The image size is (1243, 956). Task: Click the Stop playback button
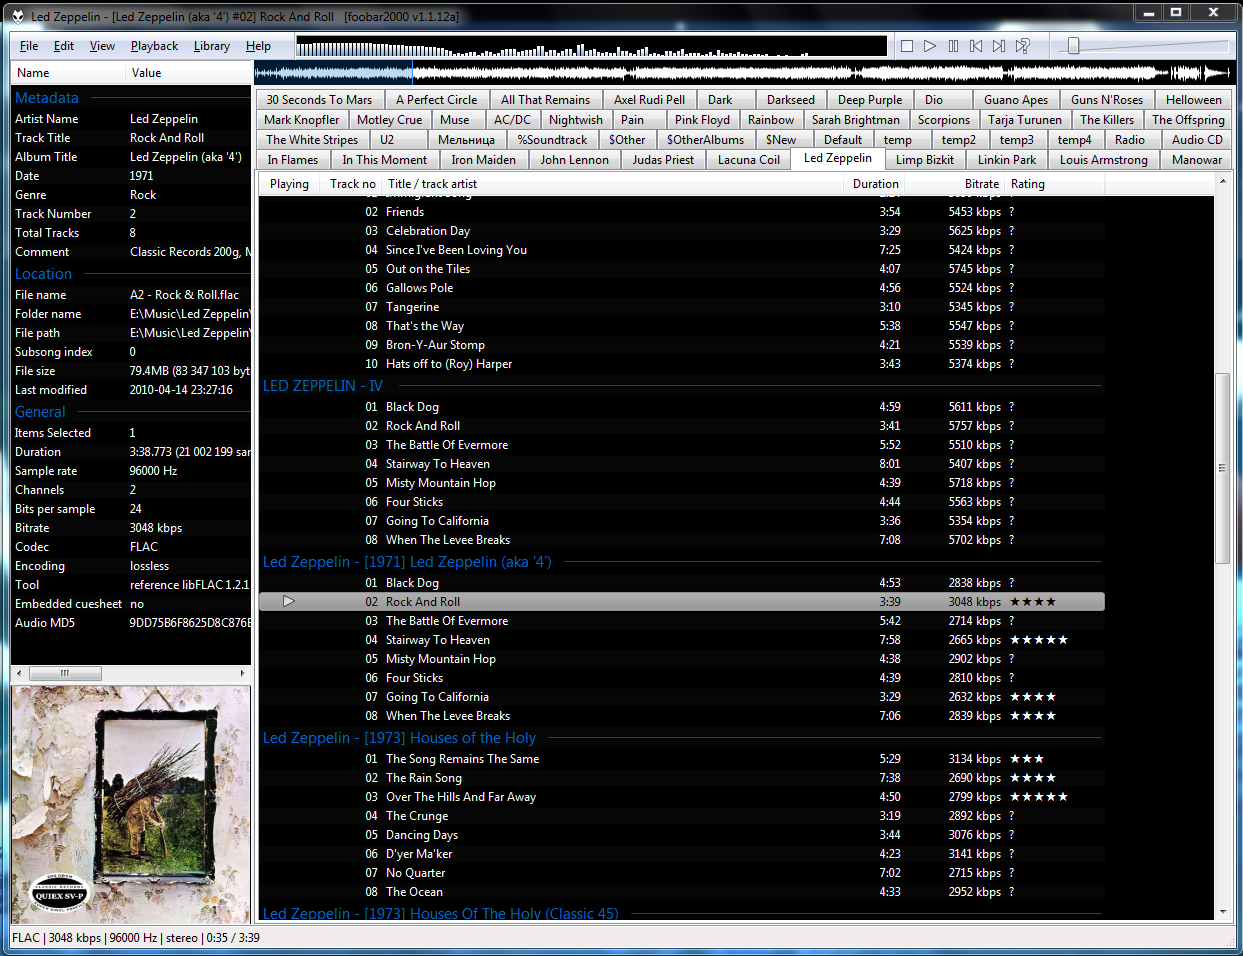tap(907, 46)
